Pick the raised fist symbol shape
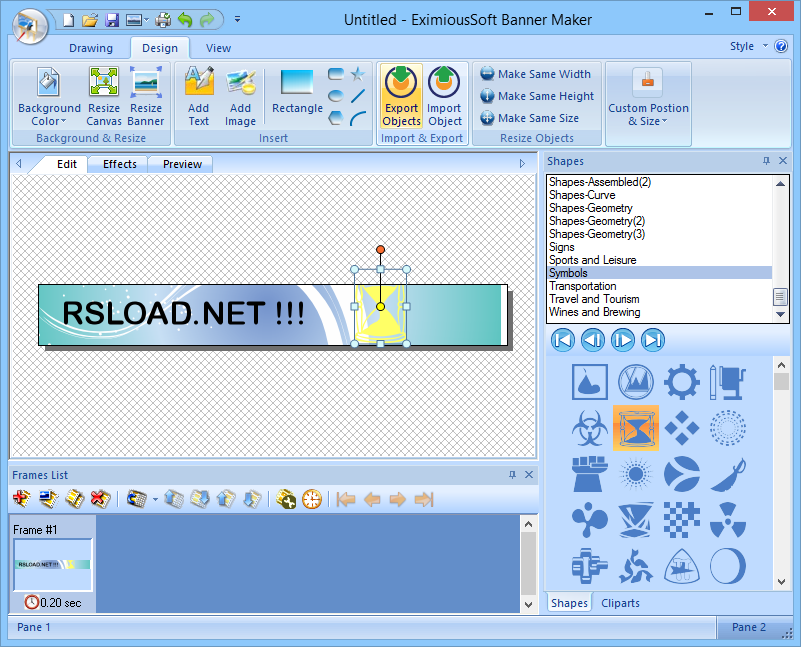The width and height of the screenshot is (801, 647). (x=590, y=474)
